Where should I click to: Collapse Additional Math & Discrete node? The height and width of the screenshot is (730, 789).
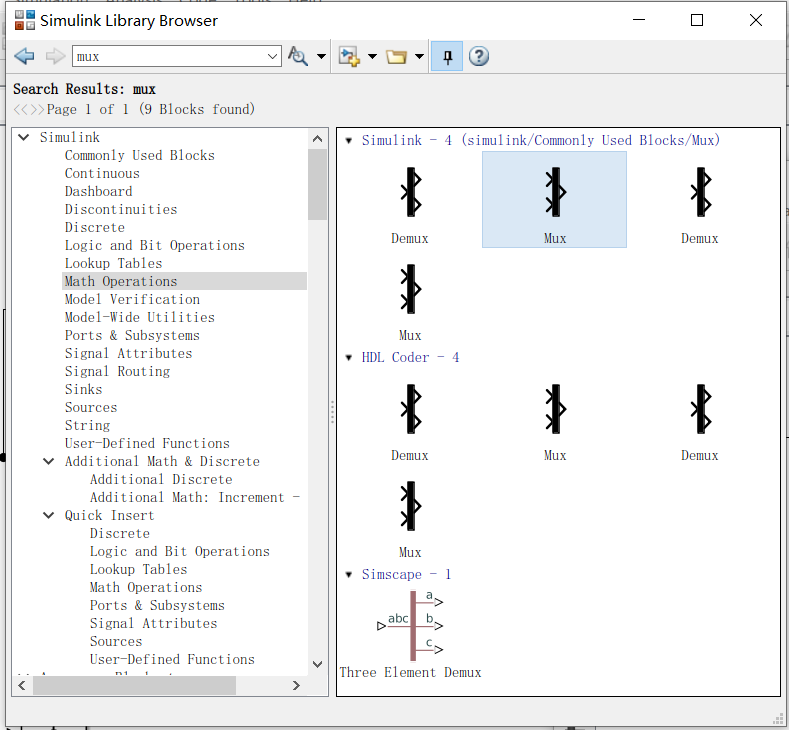click(x=48, y=461)
